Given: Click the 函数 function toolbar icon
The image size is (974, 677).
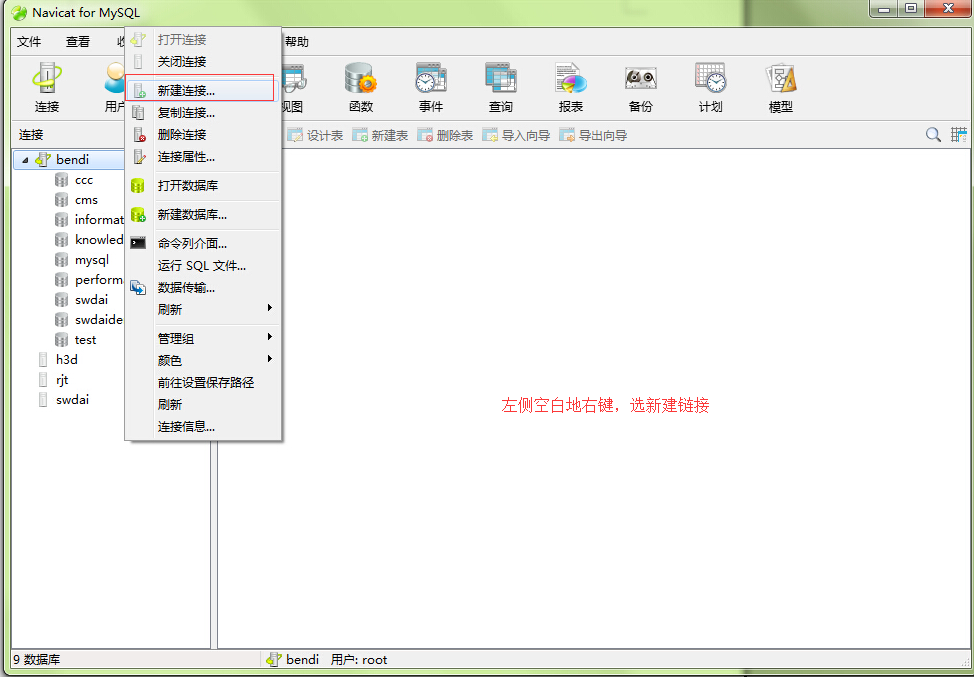Looking at the screenshot, I should 360,88.
